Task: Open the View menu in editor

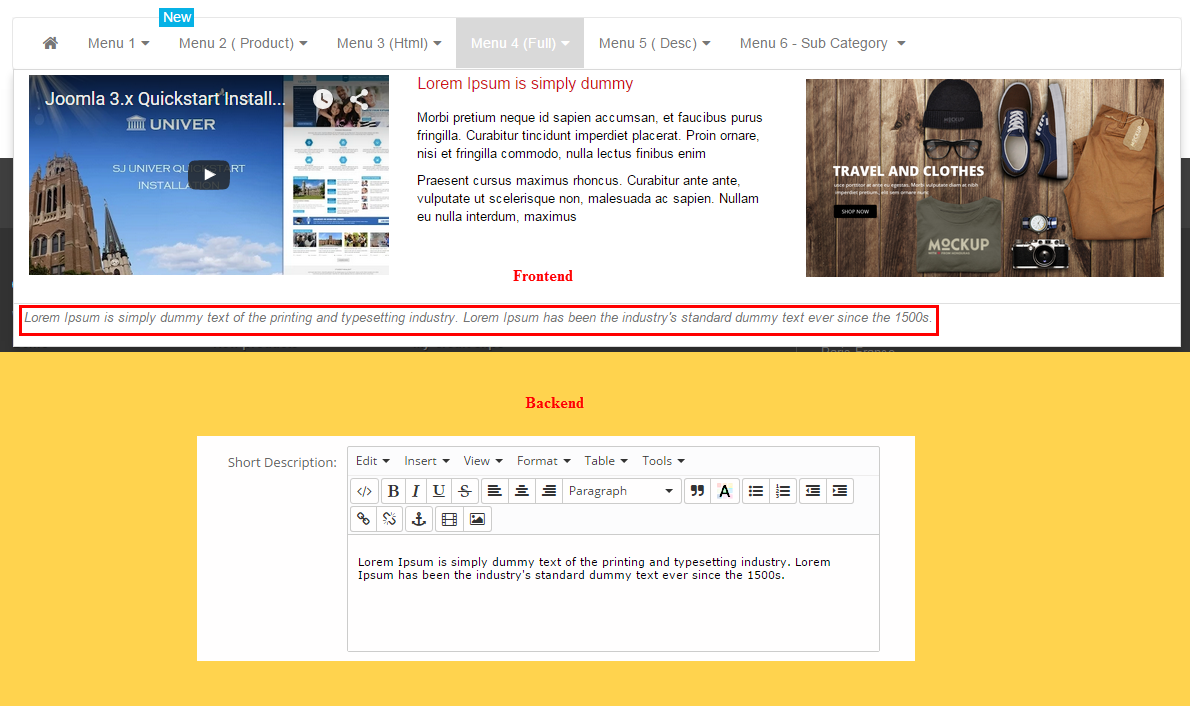Action: (x=483, y=461)
